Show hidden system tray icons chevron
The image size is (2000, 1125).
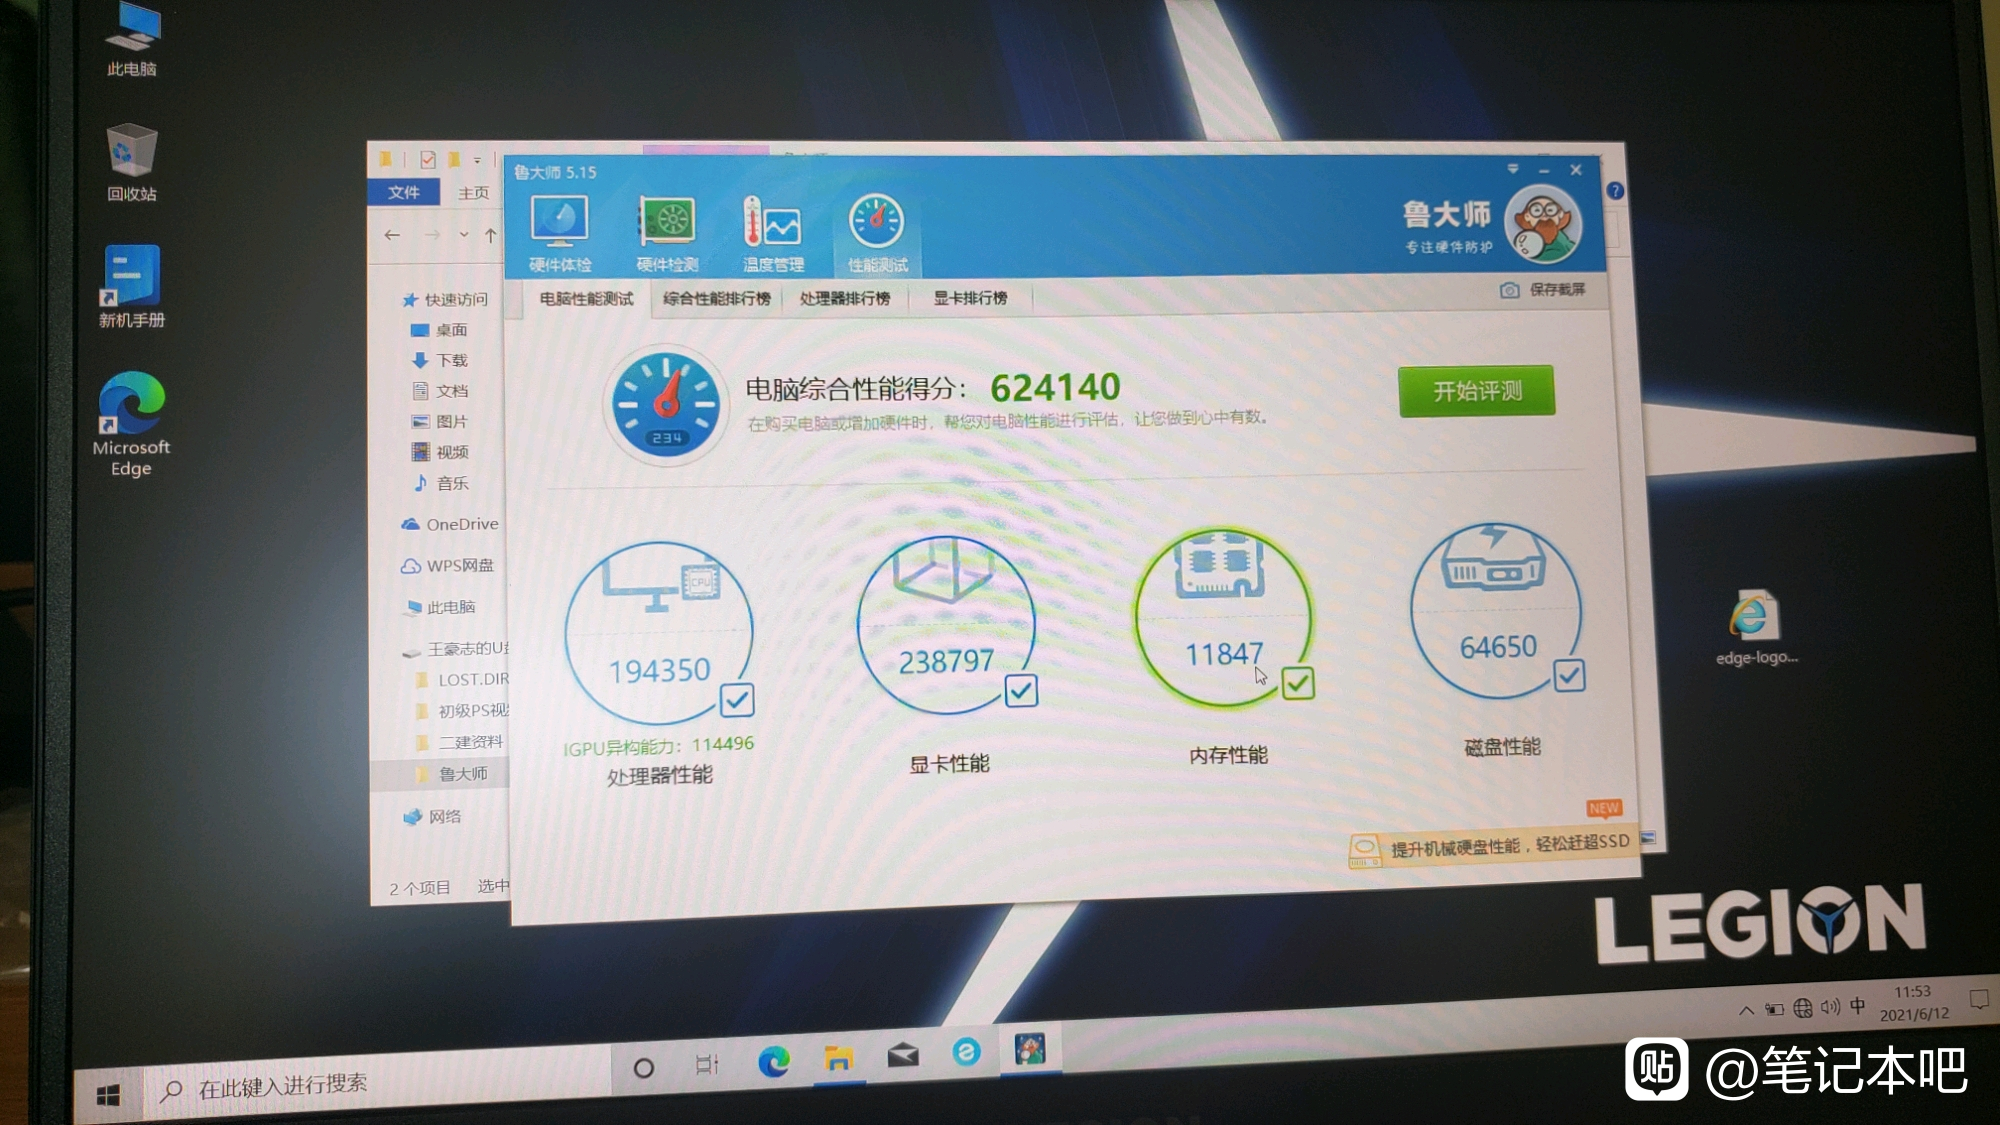coord(1746,1010)
